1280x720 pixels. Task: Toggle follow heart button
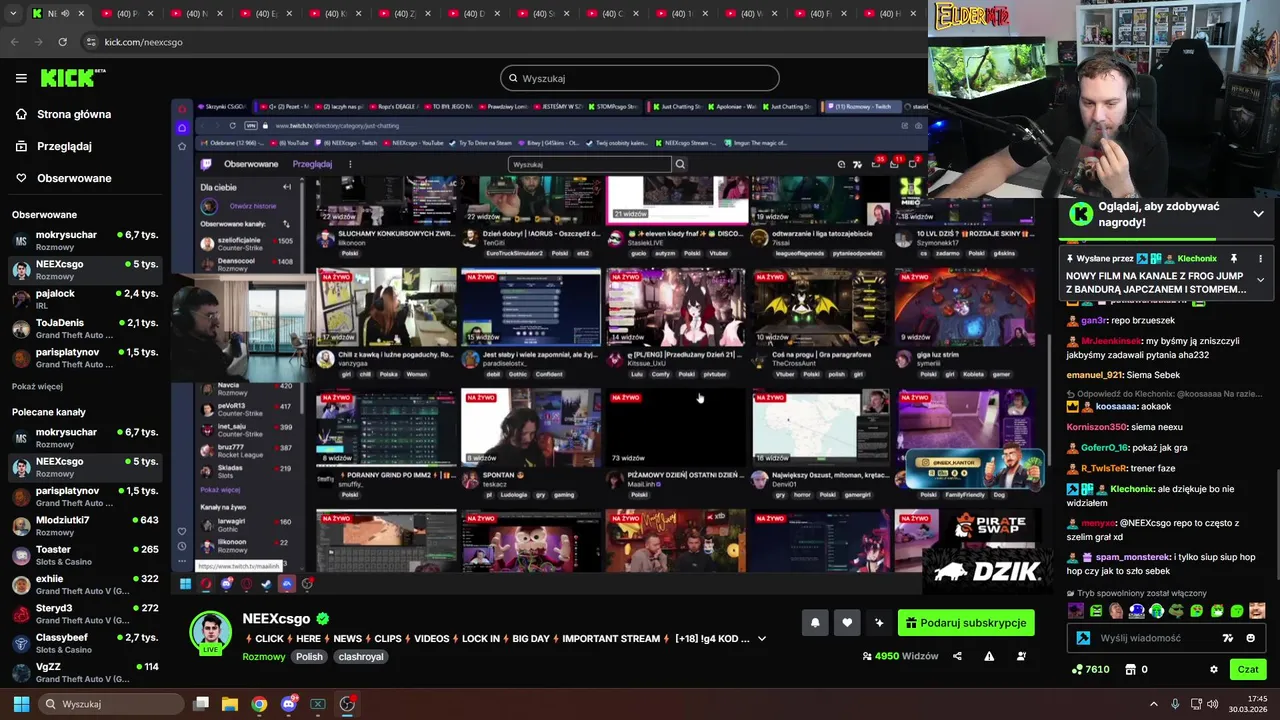click(x=847, y=623)
